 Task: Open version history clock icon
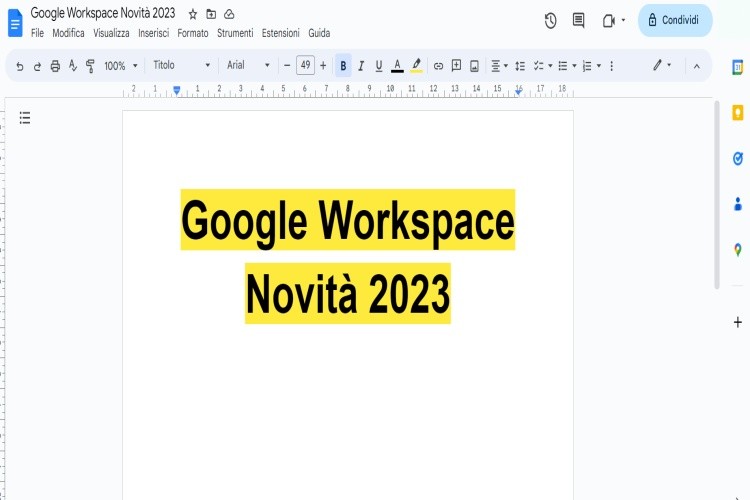tap(550, 21)
